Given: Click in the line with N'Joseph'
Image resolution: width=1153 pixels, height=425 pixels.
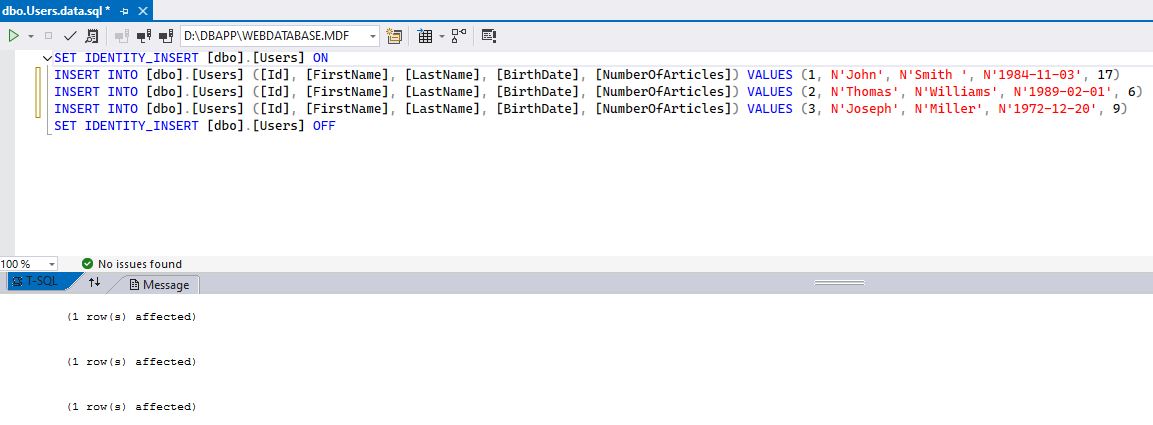Looking at the screenshot, I should [x=590, y=109].
